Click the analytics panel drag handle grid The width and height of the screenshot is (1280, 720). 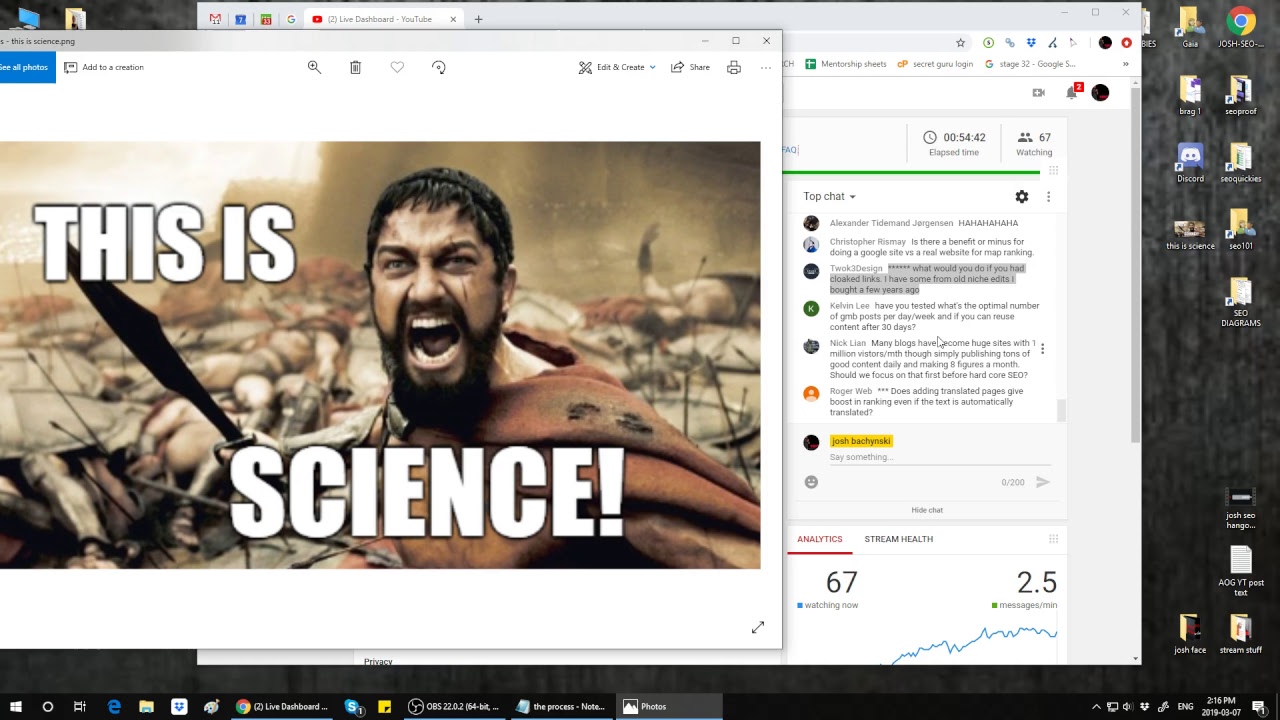[1053, 539]
